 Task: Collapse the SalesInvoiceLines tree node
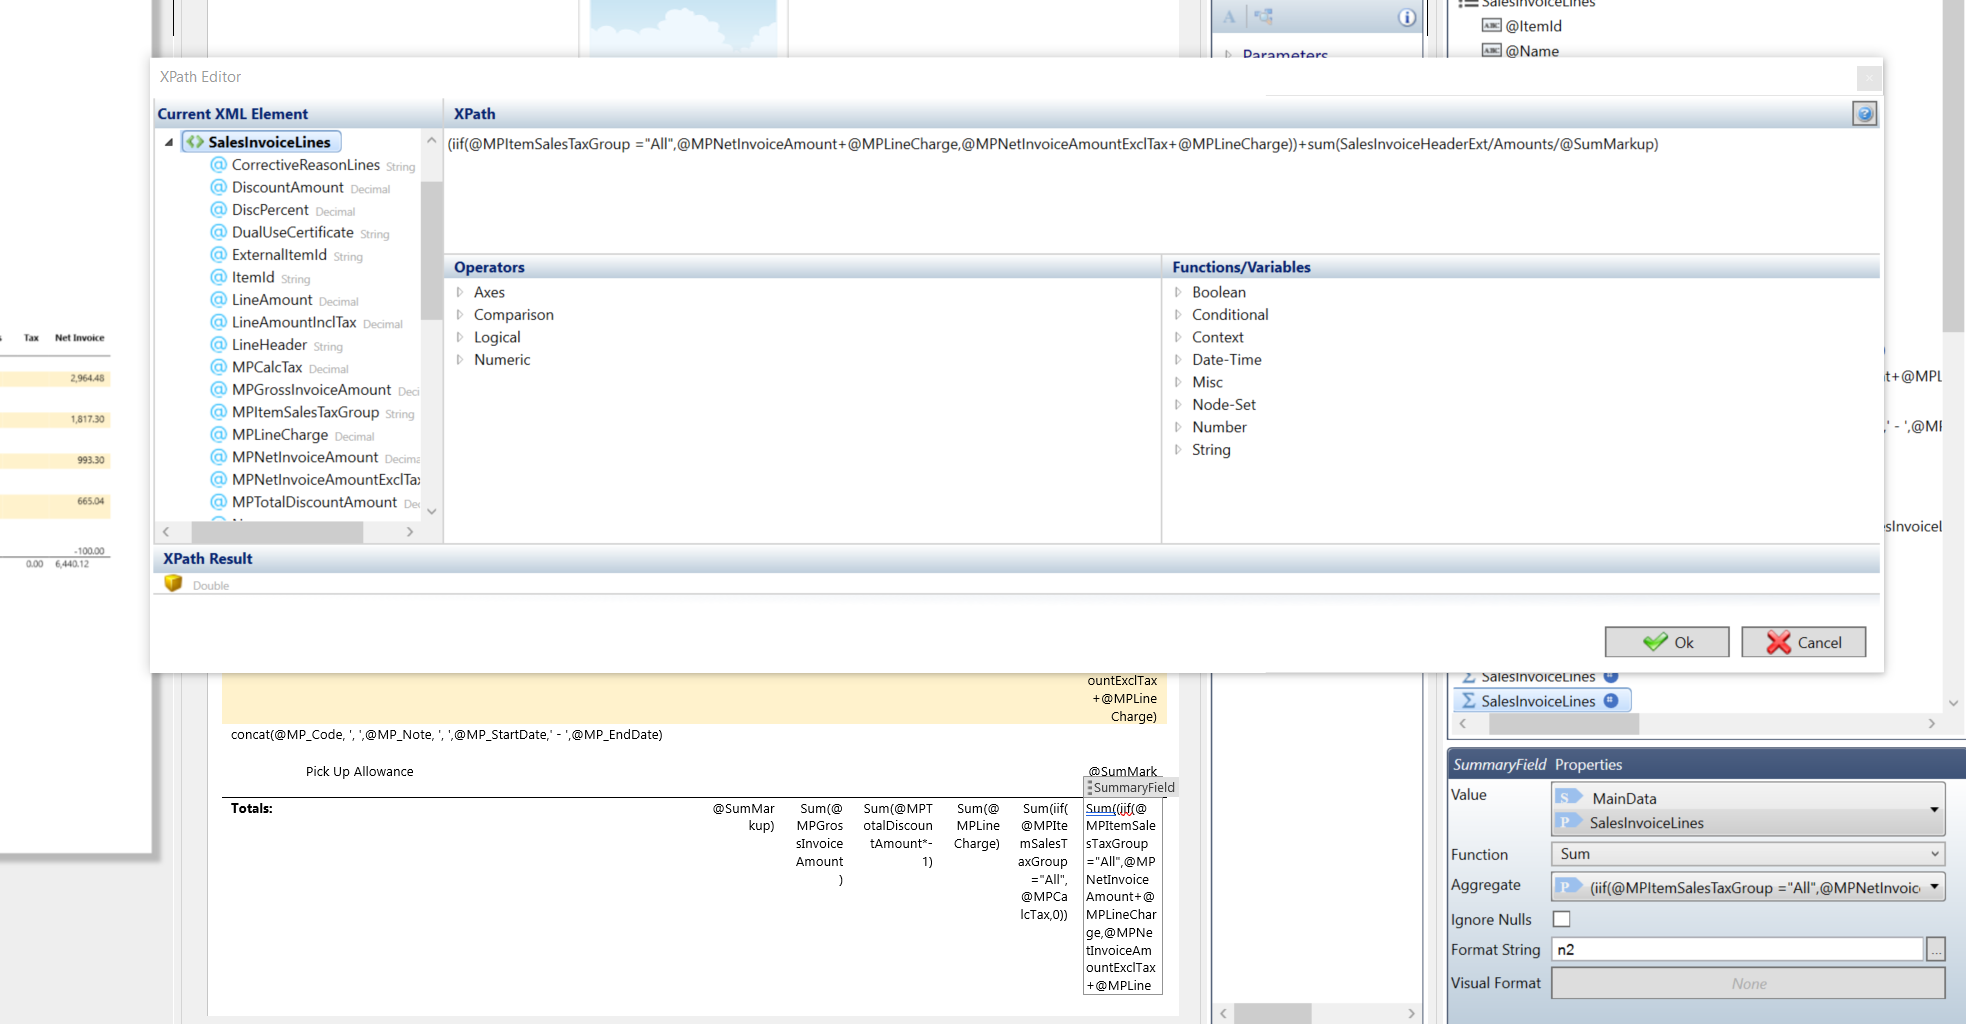pos(169,142)
